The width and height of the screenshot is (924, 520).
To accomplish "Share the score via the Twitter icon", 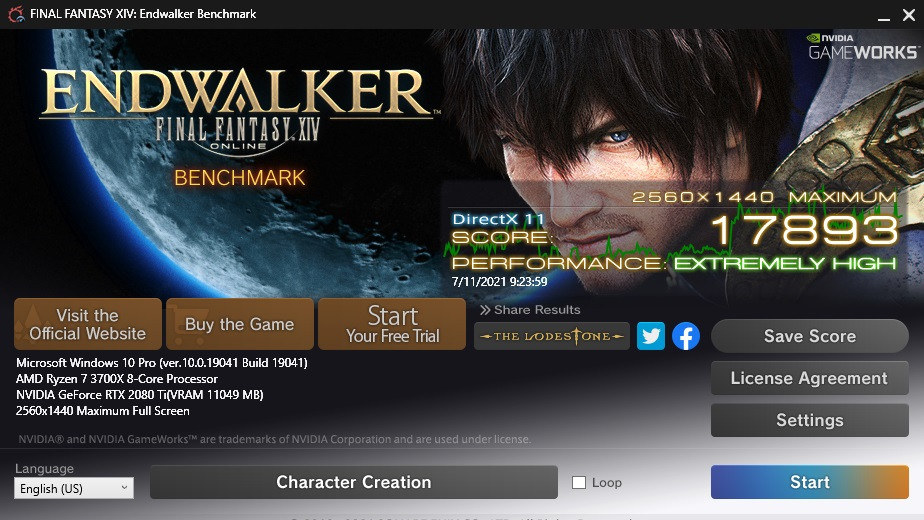I will click(x=651, y=336).
